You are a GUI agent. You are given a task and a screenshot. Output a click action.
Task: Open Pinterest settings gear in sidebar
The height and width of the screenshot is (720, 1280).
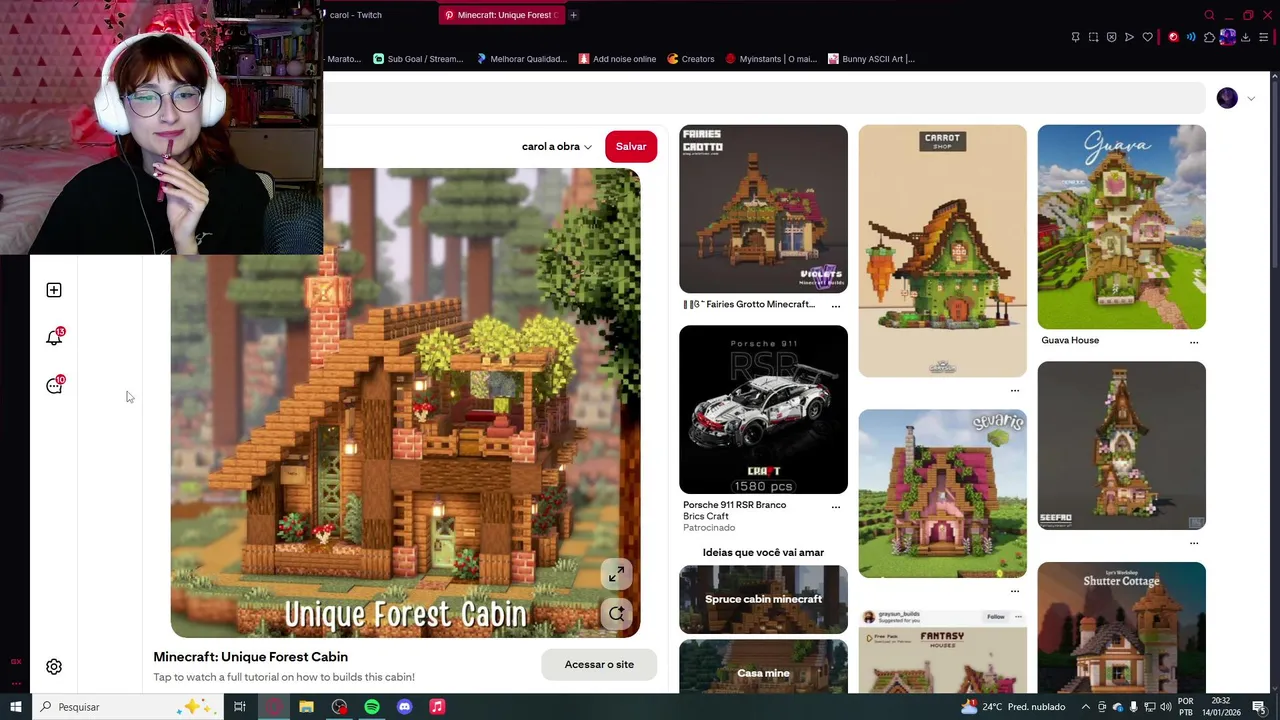click(x=54, y=667)
